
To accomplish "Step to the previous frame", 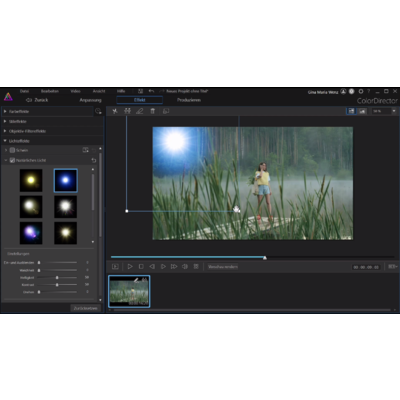I will click(152, 267).
